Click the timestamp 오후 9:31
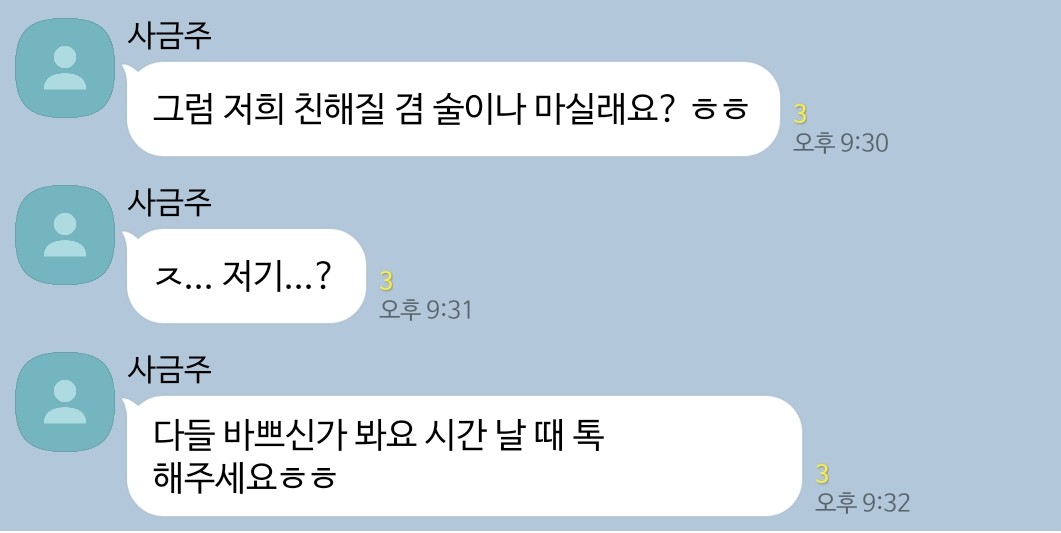Viewport: 1061px width, 533px height. pyautogui.click(x=426, y=310)
